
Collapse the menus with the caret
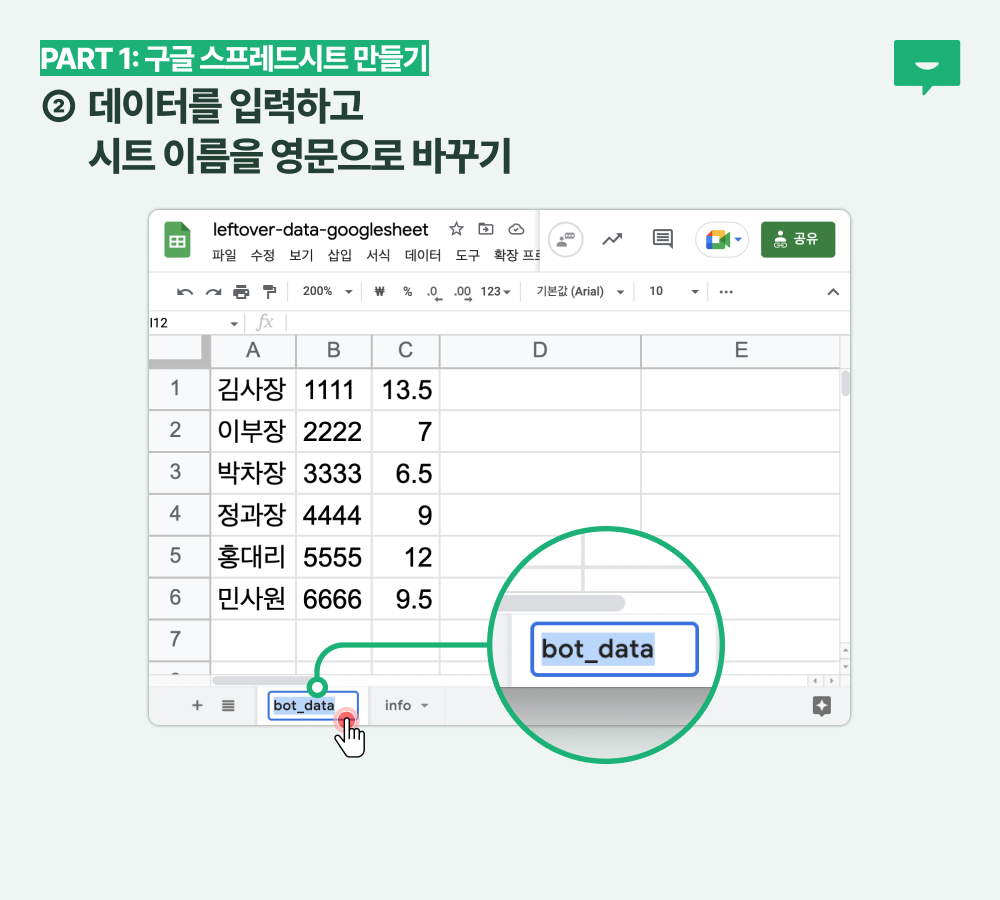point(833,292)
